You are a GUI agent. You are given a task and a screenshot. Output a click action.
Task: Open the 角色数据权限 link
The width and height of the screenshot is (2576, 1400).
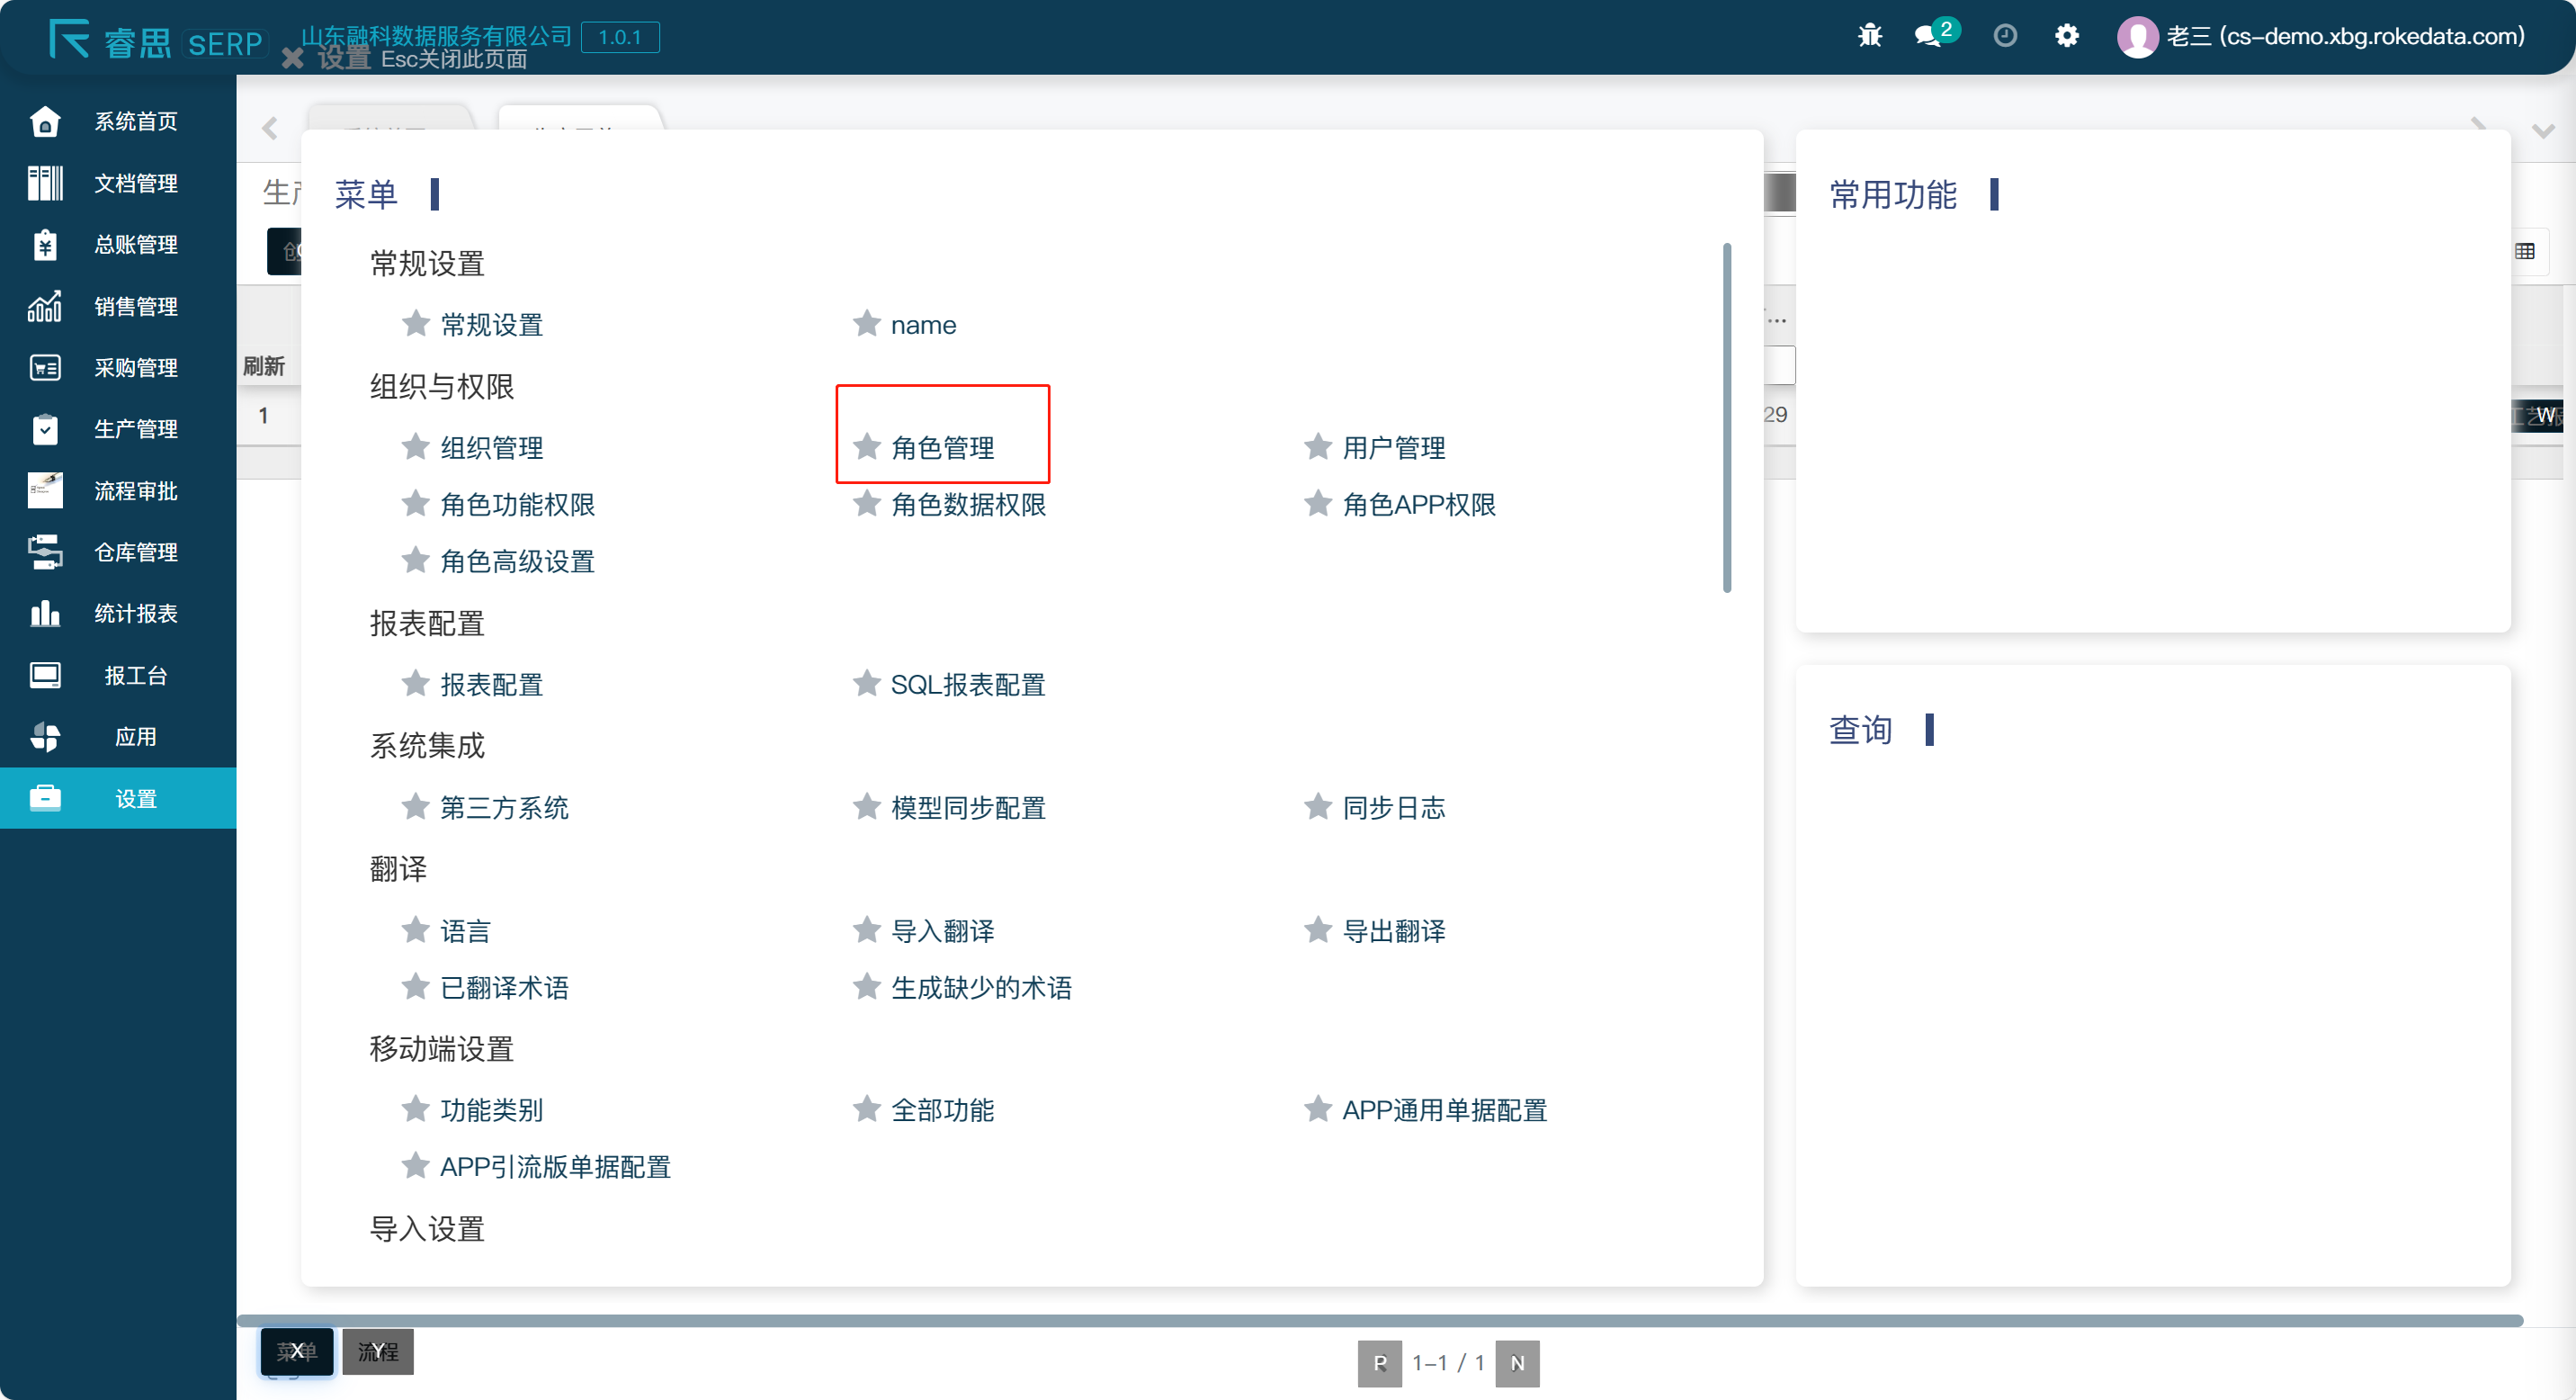(967, 504)
